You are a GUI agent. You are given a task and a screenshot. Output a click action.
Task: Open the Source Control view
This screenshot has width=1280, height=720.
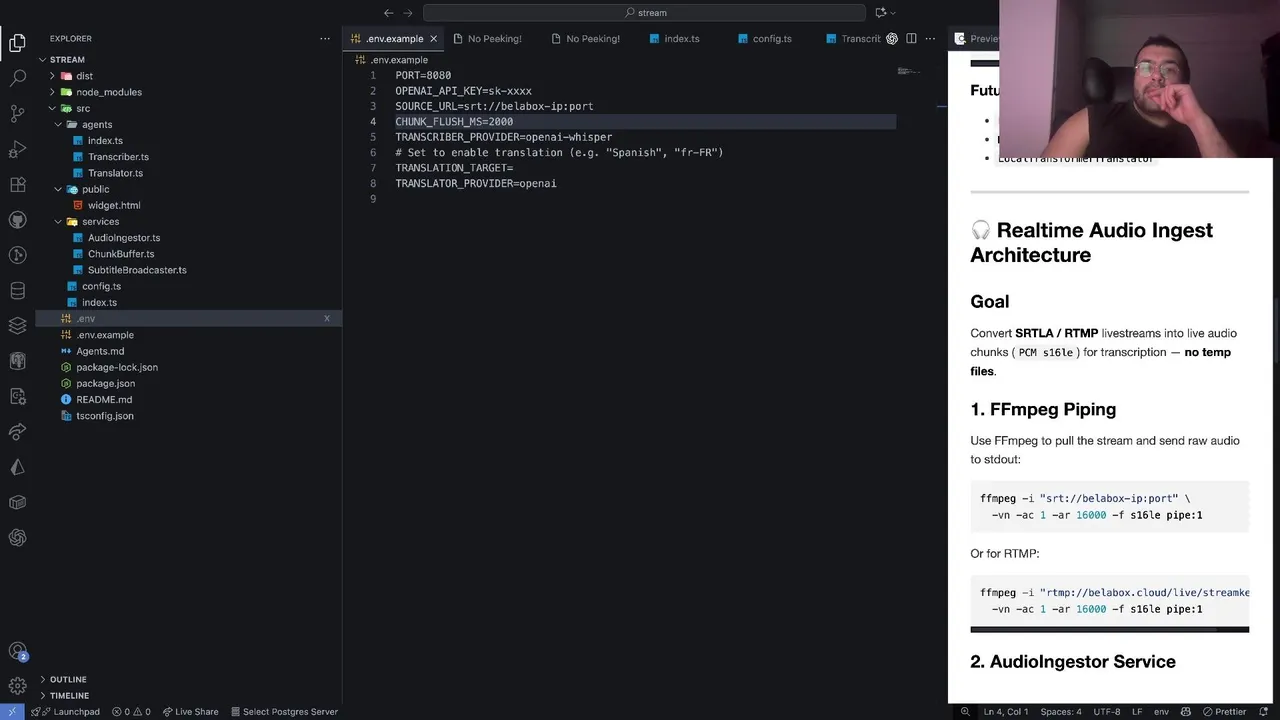tap(17, 113)
